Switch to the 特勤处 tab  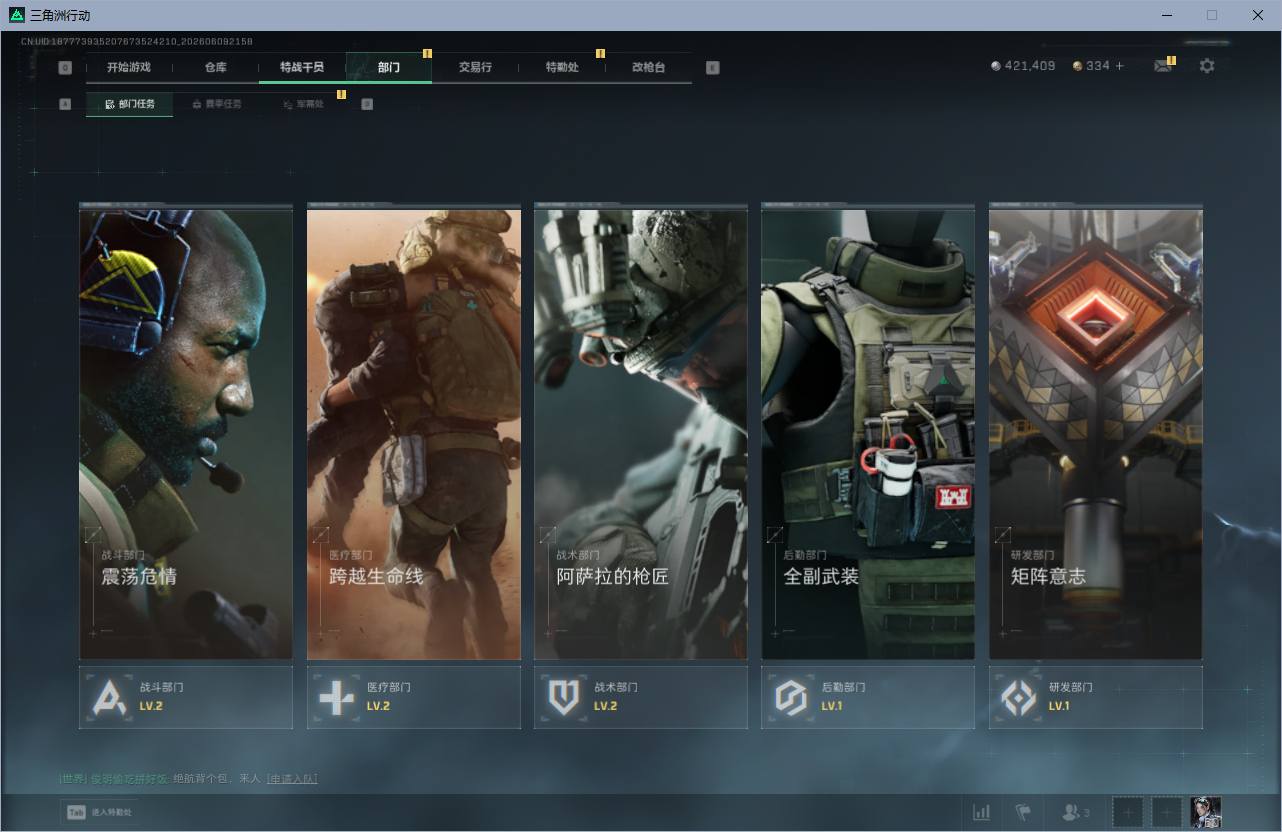(x=562, y=67)
